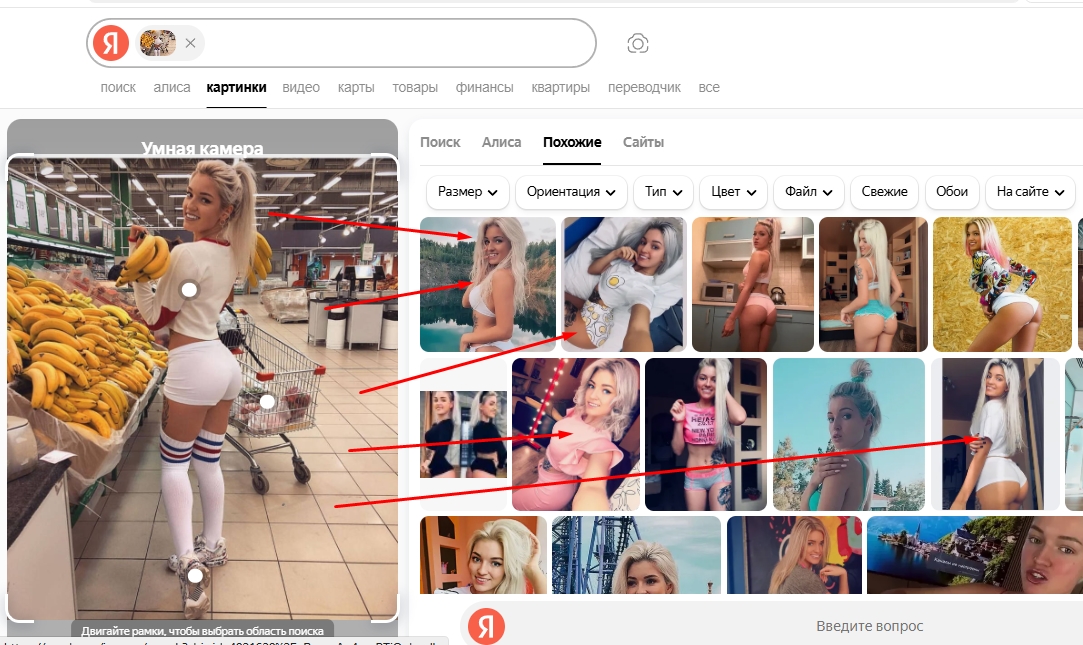1083x645 pixels.
Task: Go to the финансы navigation tab
Action: (x=484, y=88)
